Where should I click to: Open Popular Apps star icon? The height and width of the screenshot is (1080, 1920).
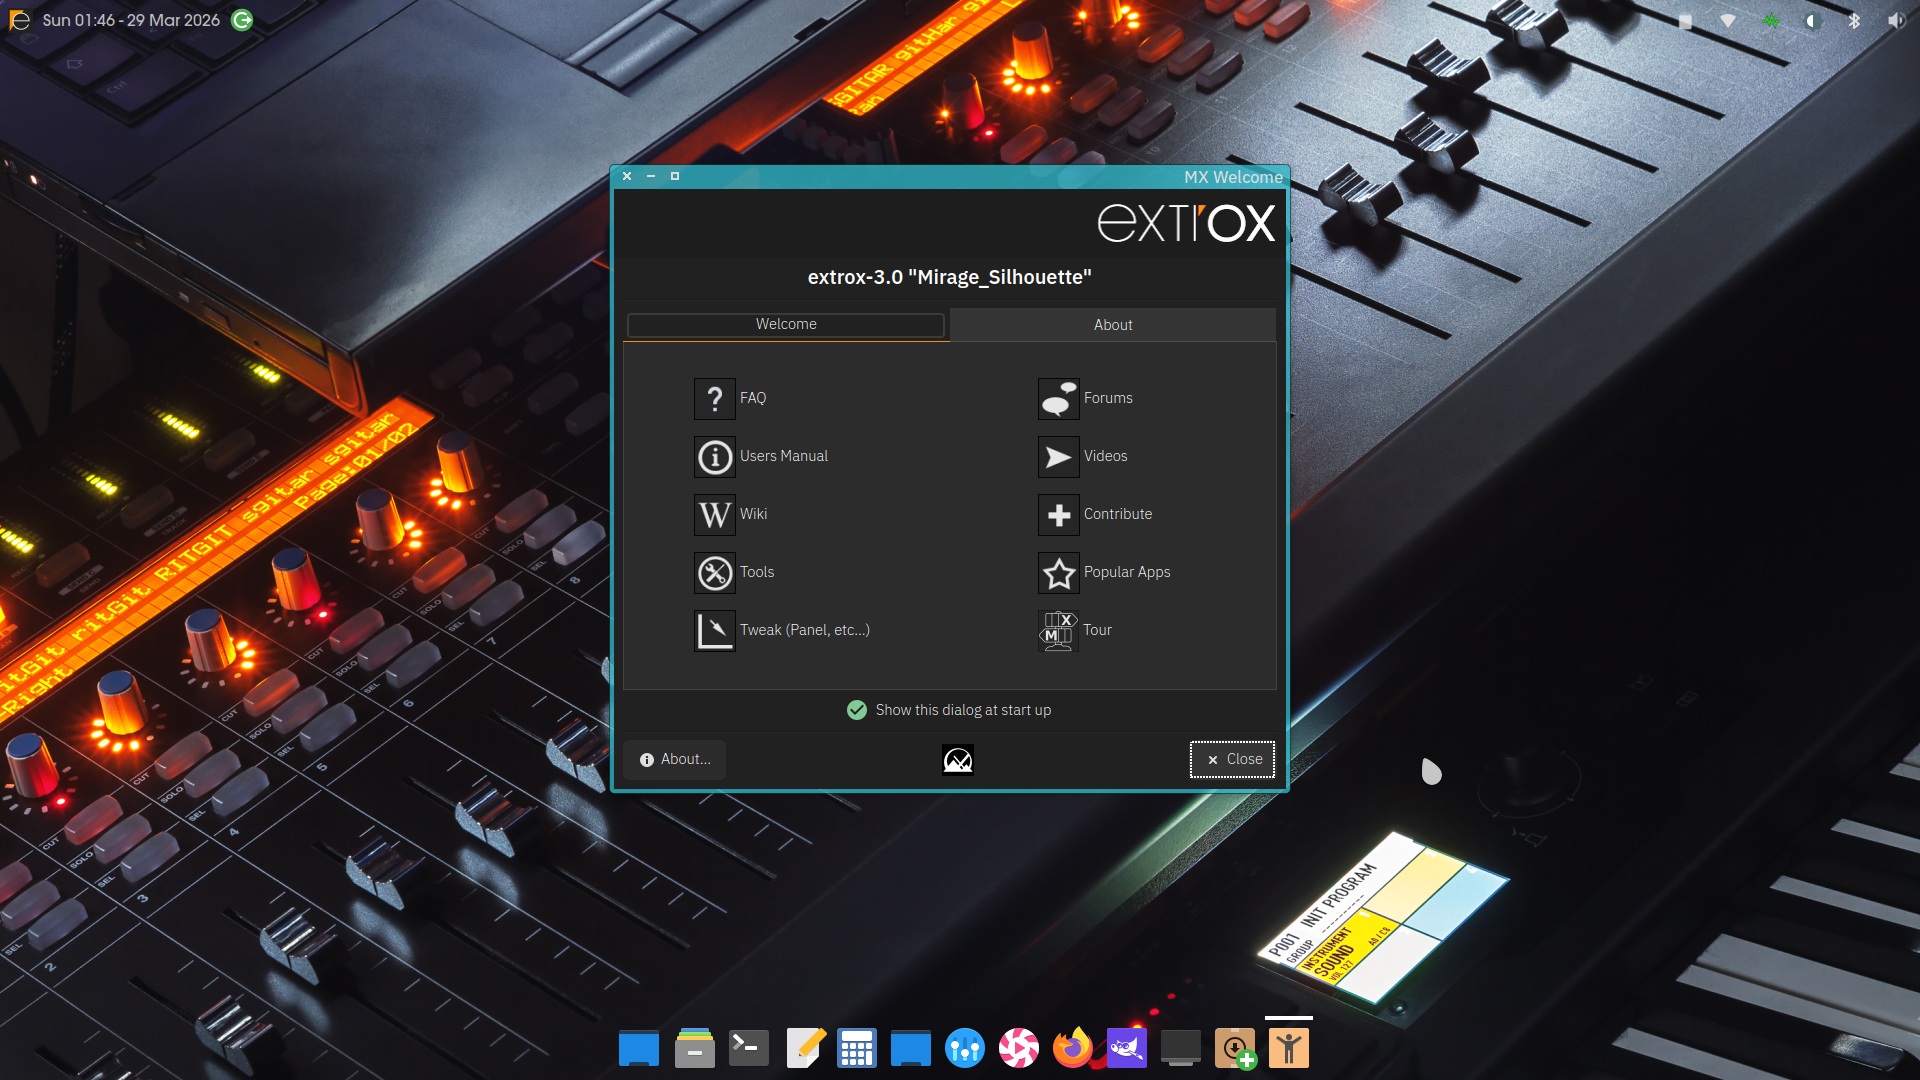pyautogui.click(x=1058, y=573)
